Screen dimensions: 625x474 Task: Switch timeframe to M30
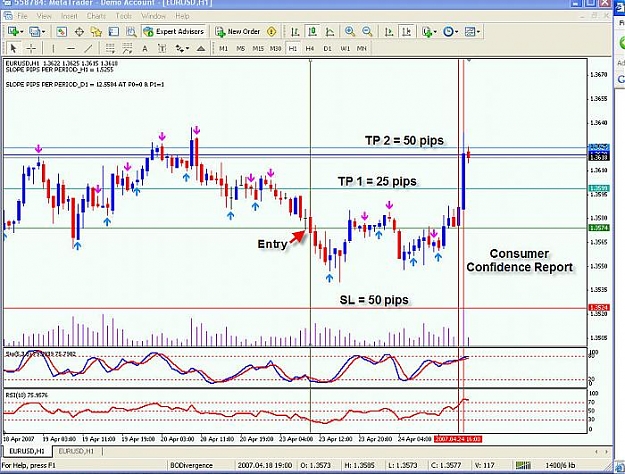(275, 49)
